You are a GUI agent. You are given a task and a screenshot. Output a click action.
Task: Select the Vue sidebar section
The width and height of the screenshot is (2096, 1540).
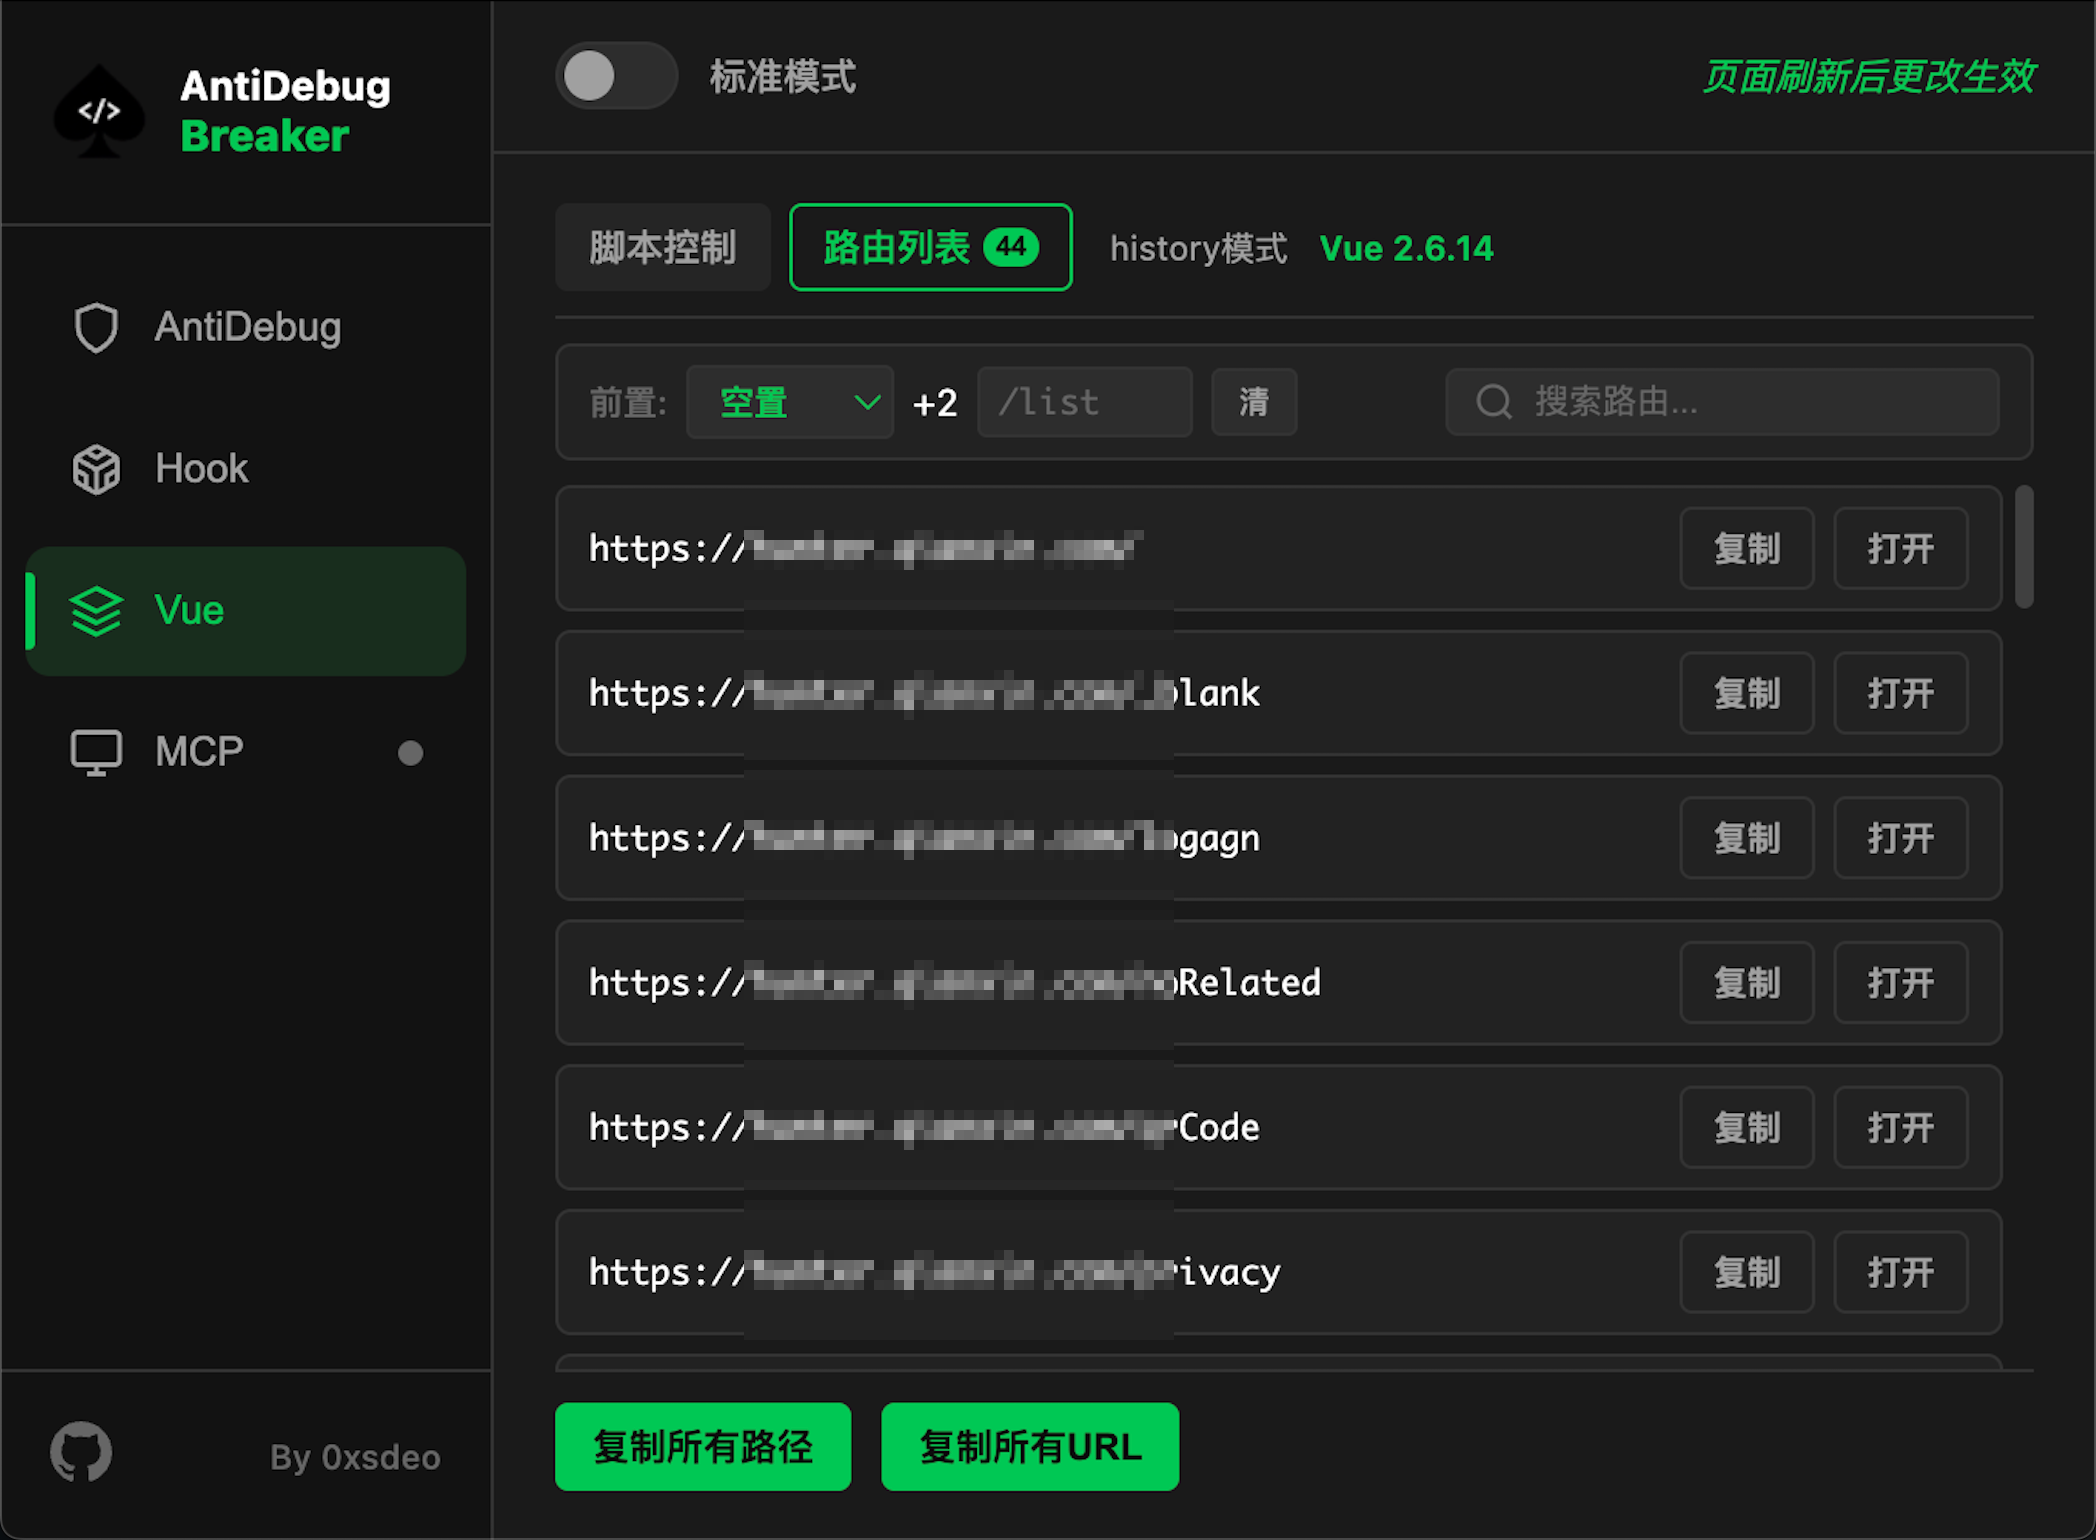coord(246,611)
